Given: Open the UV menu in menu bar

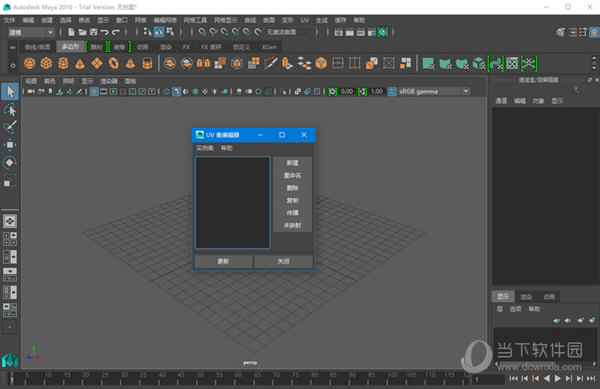Looking at the screenshot, I should click(x=305, y=20).
